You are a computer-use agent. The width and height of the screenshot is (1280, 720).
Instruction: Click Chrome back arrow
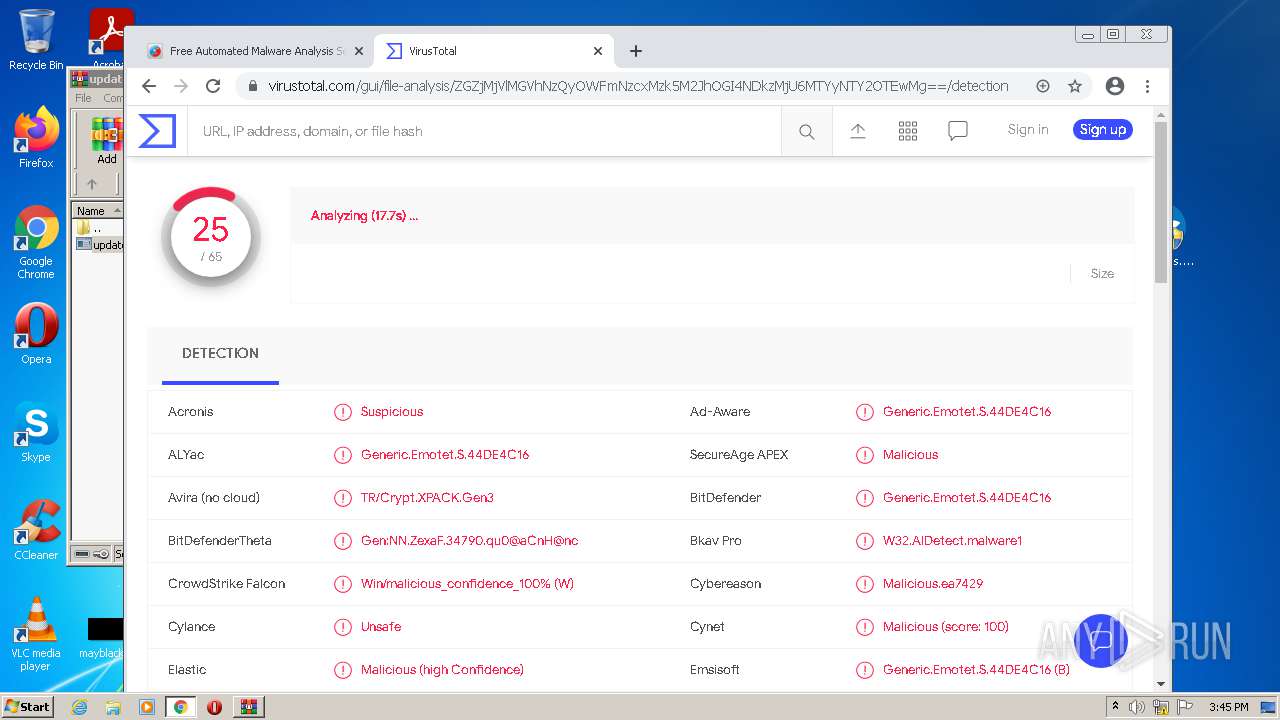click(x=149, y=86)
